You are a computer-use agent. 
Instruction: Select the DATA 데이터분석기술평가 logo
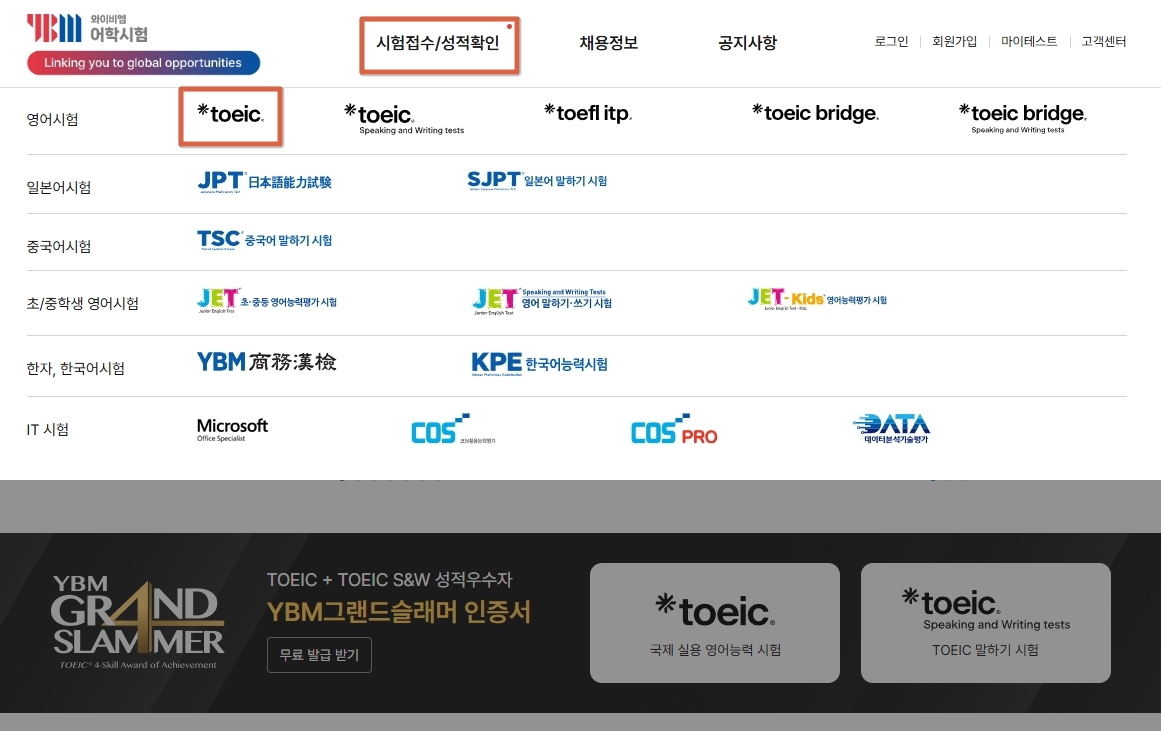(x=891, y=428)
